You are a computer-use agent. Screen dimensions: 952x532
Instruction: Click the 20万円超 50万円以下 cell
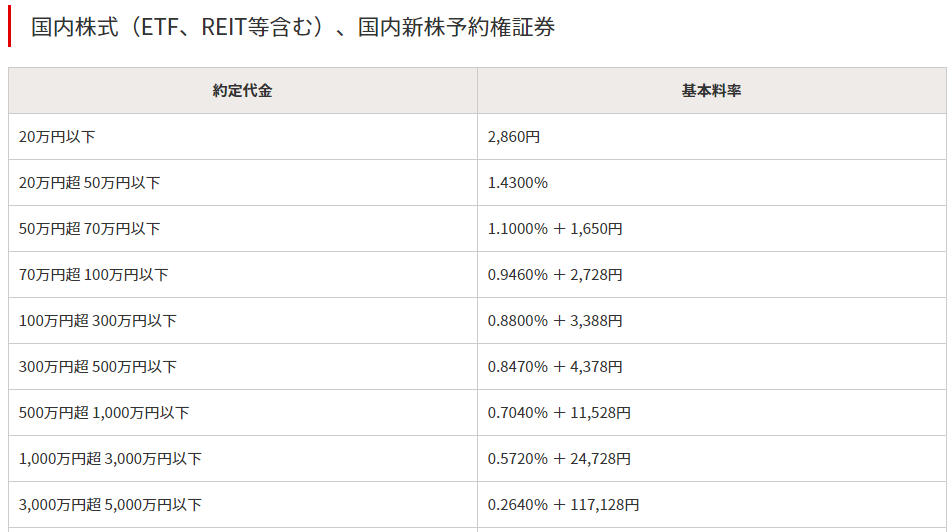point(243,183)
